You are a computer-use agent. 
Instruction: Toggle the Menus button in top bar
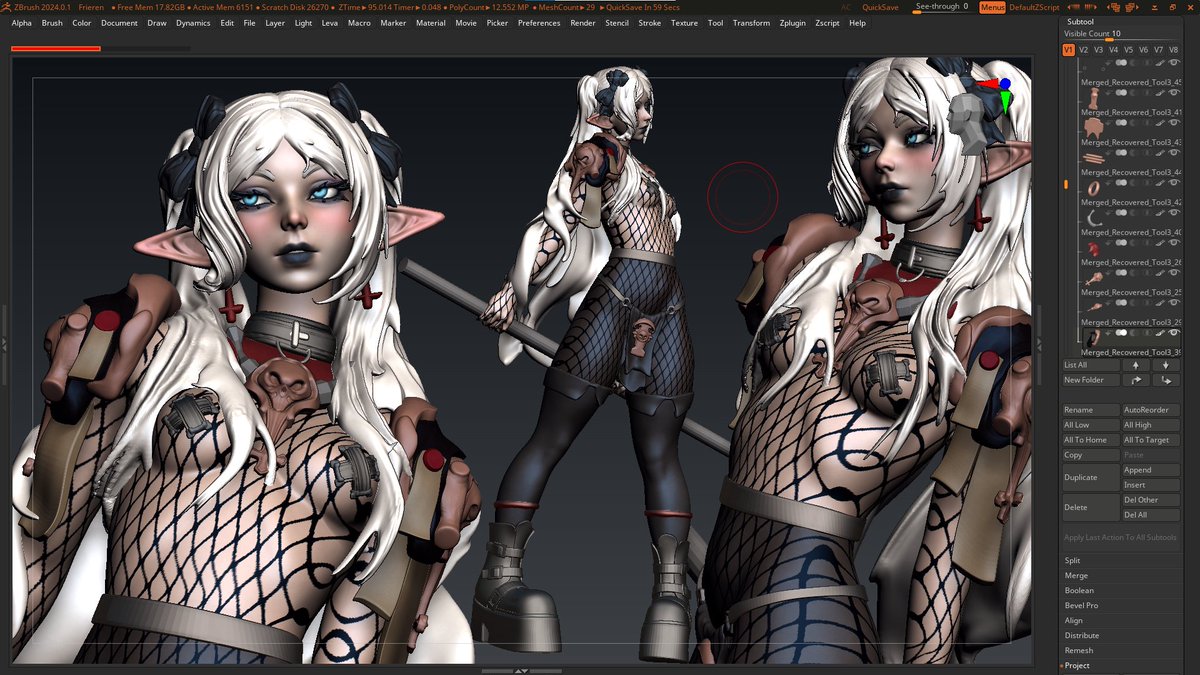[992, 7]
